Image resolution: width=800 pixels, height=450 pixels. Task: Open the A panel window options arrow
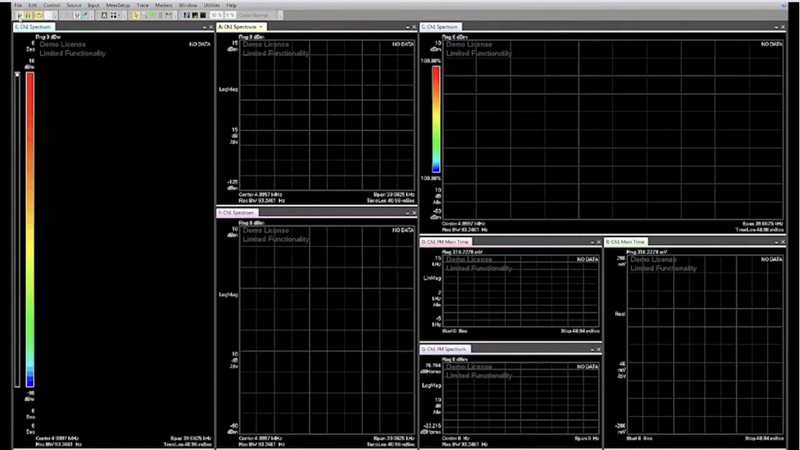tap(408, 27)
